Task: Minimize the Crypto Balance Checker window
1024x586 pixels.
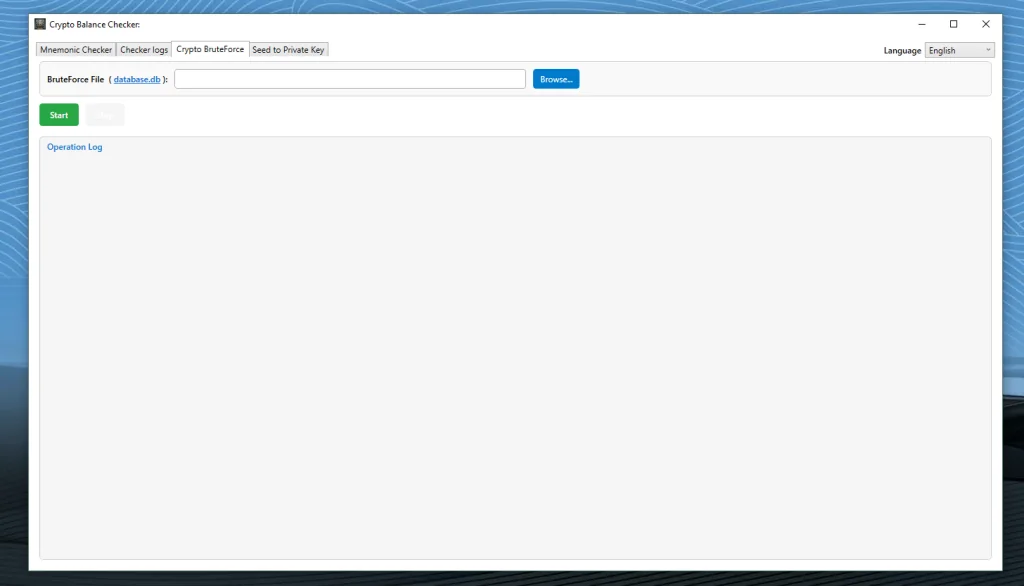Action: [x=920, y=24]
